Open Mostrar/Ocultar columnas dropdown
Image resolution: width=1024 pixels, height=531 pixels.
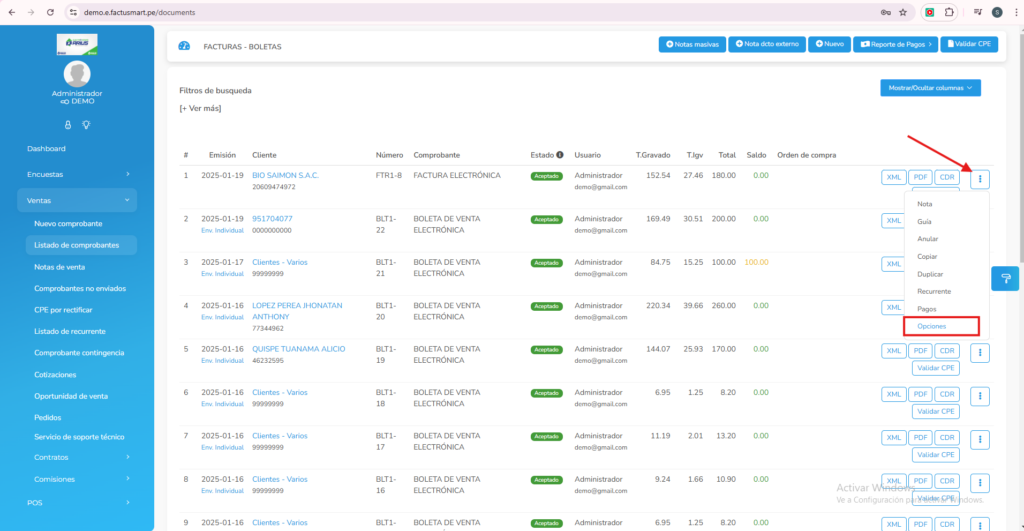pyautogui.click(x=930, y=88)
